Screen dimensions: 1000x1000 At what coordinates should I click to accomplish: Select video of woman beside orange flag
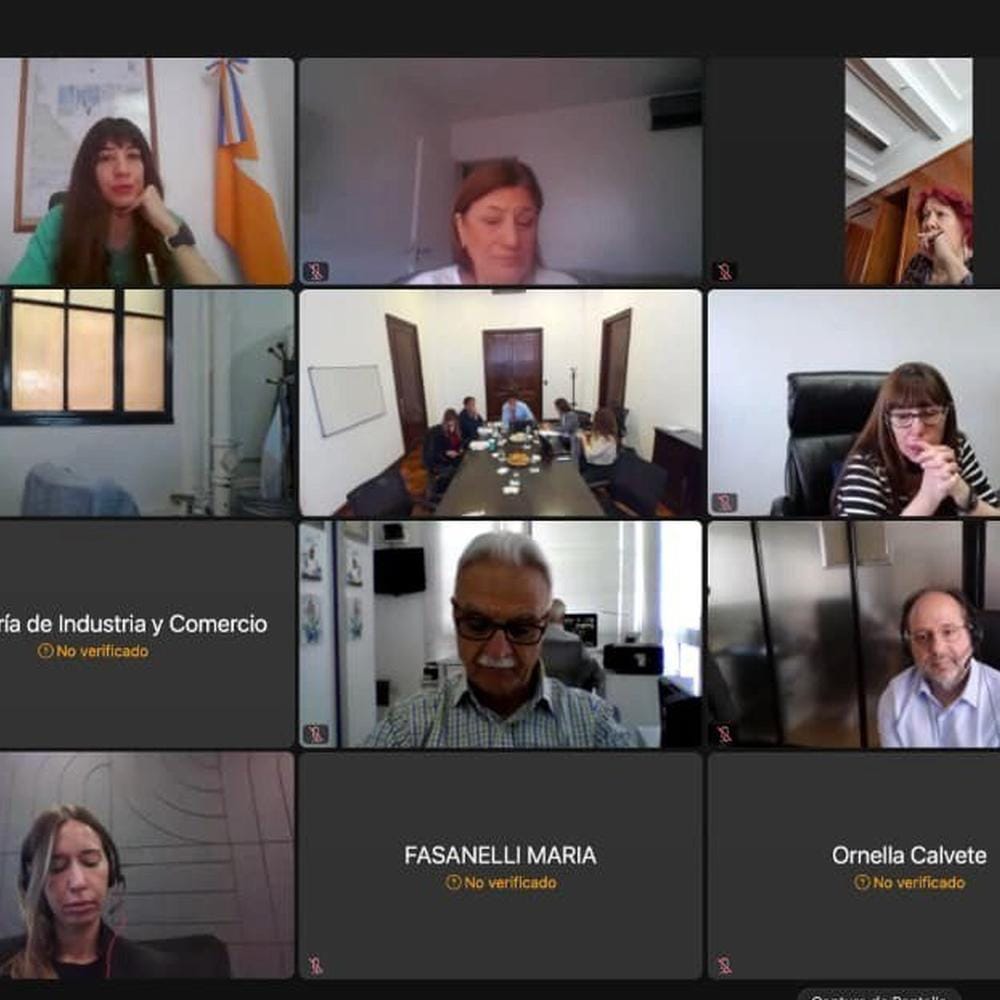pyautogui.click(x=147, y=171)
